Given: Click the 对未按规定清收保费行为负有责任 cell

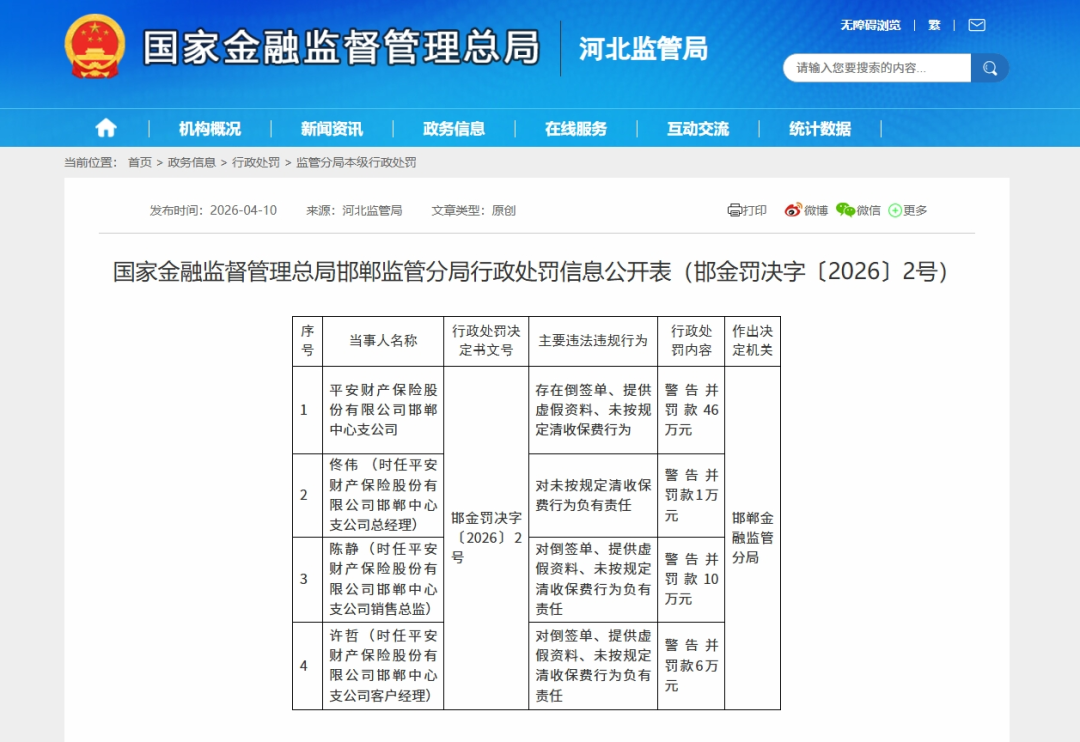Looking at the screenshot, I should click(593, 495).
